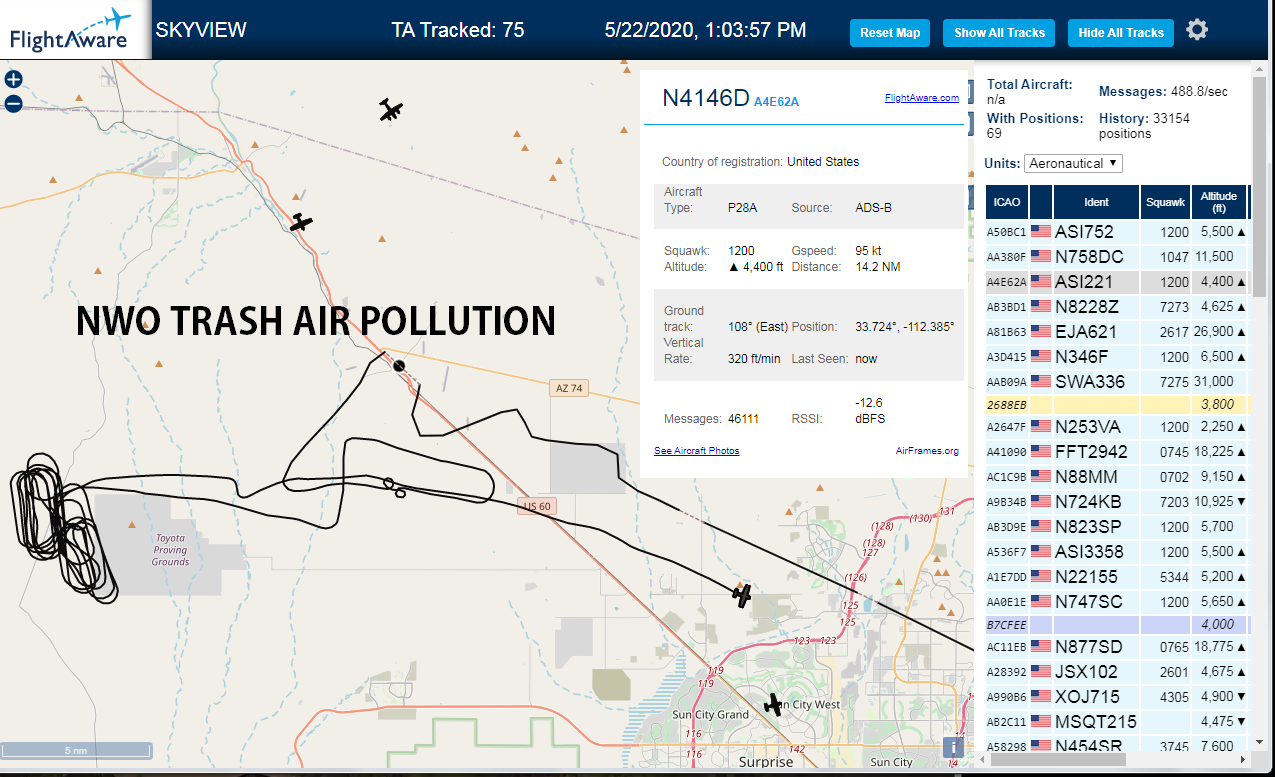Image resolution: width=1275 pixels, height=777 pixels.
Task: Select aircraft row ASI221
Action: click(x=1117, y=282)
